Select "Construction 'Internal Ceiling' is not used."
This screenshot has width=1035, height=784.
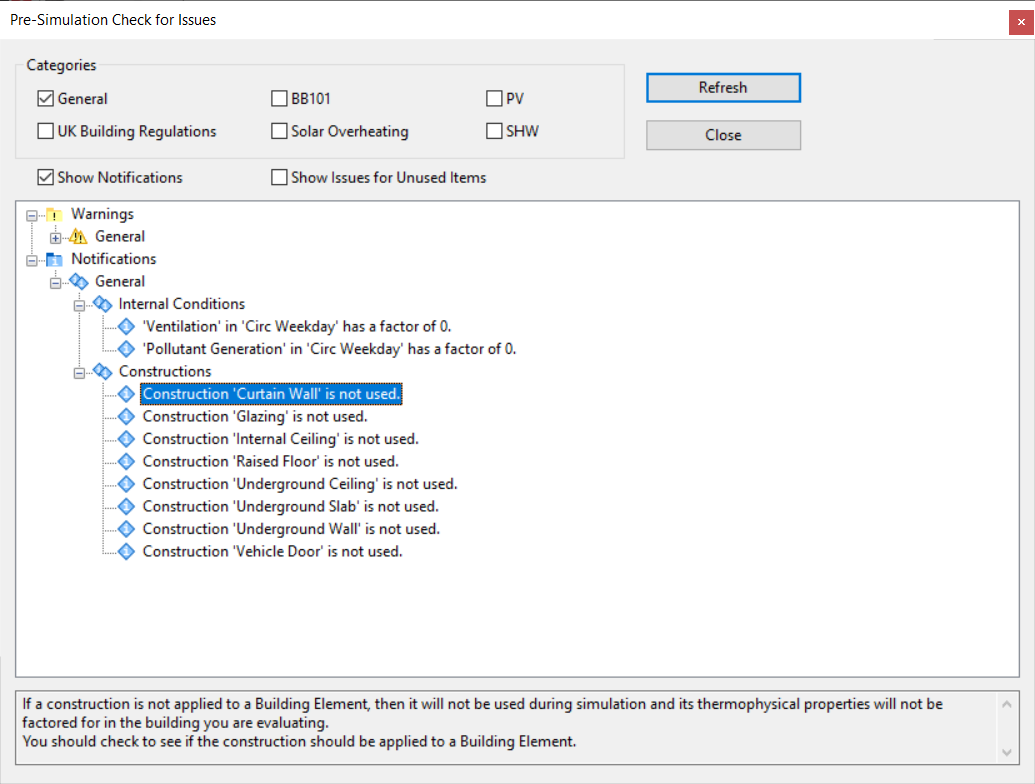click(281, 439)
